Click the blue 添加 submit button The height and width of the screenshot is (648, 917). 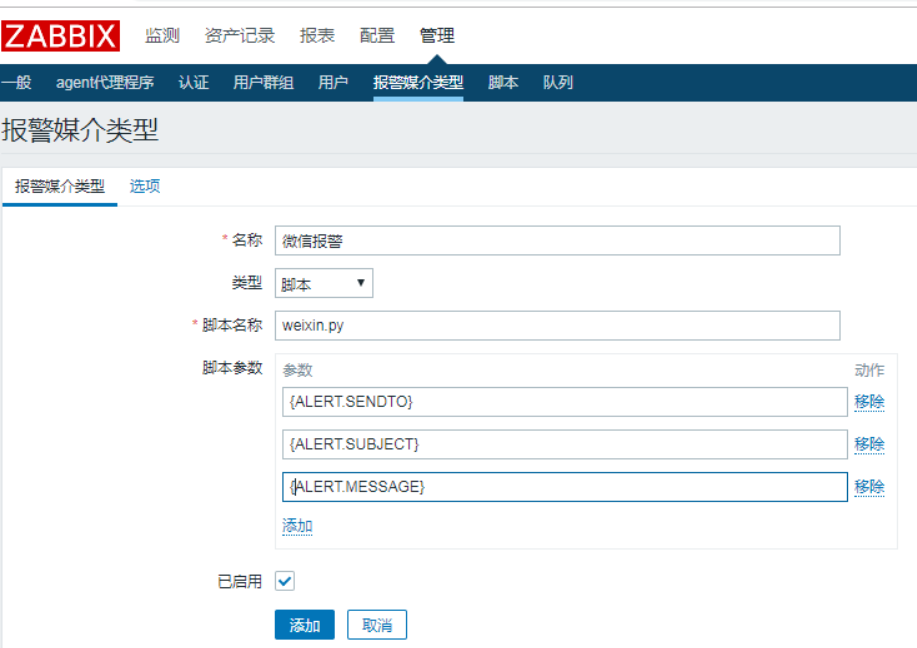point(305,625)
